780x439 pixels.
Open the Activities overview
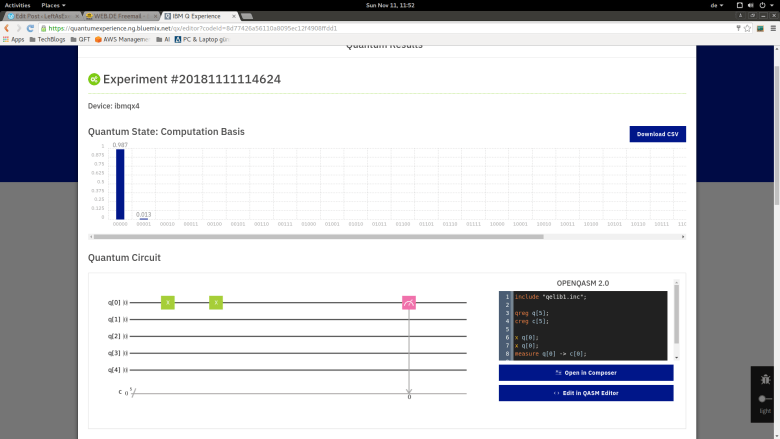pyautogui.click(x=17, y=5)
